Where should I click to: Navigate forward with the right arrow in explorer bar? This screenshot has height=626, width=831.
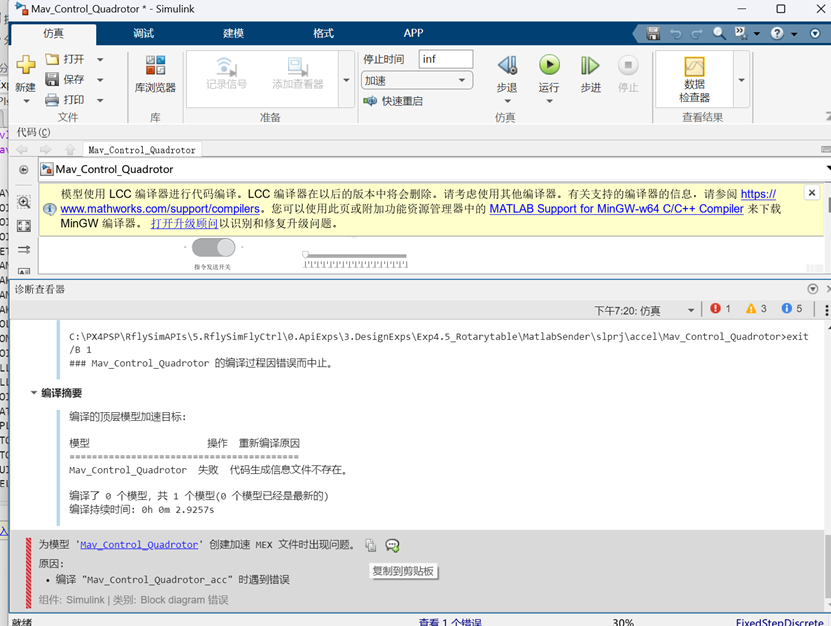[46, 150]
